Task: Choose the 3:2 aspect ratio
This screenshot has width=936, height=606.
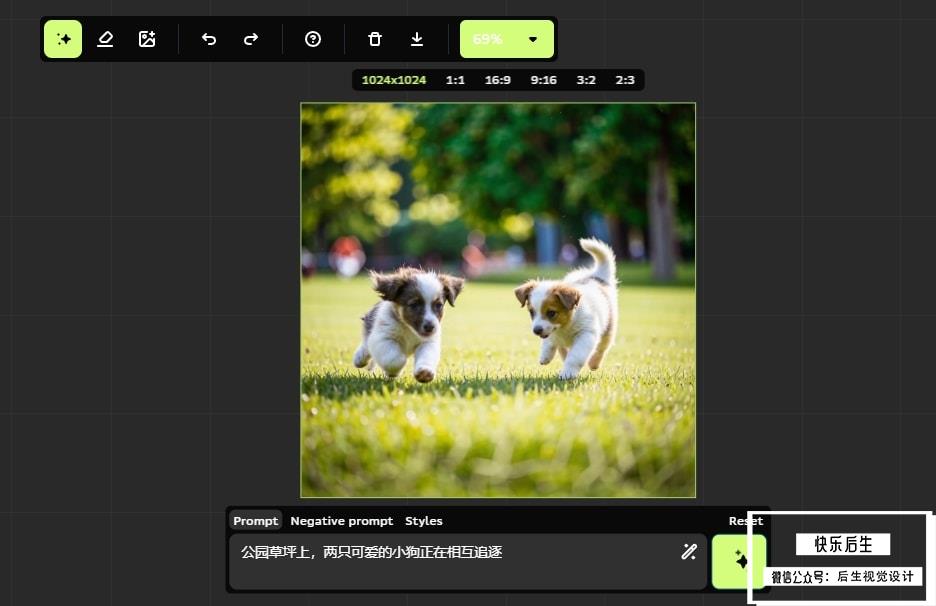Action: coord(586,80)
